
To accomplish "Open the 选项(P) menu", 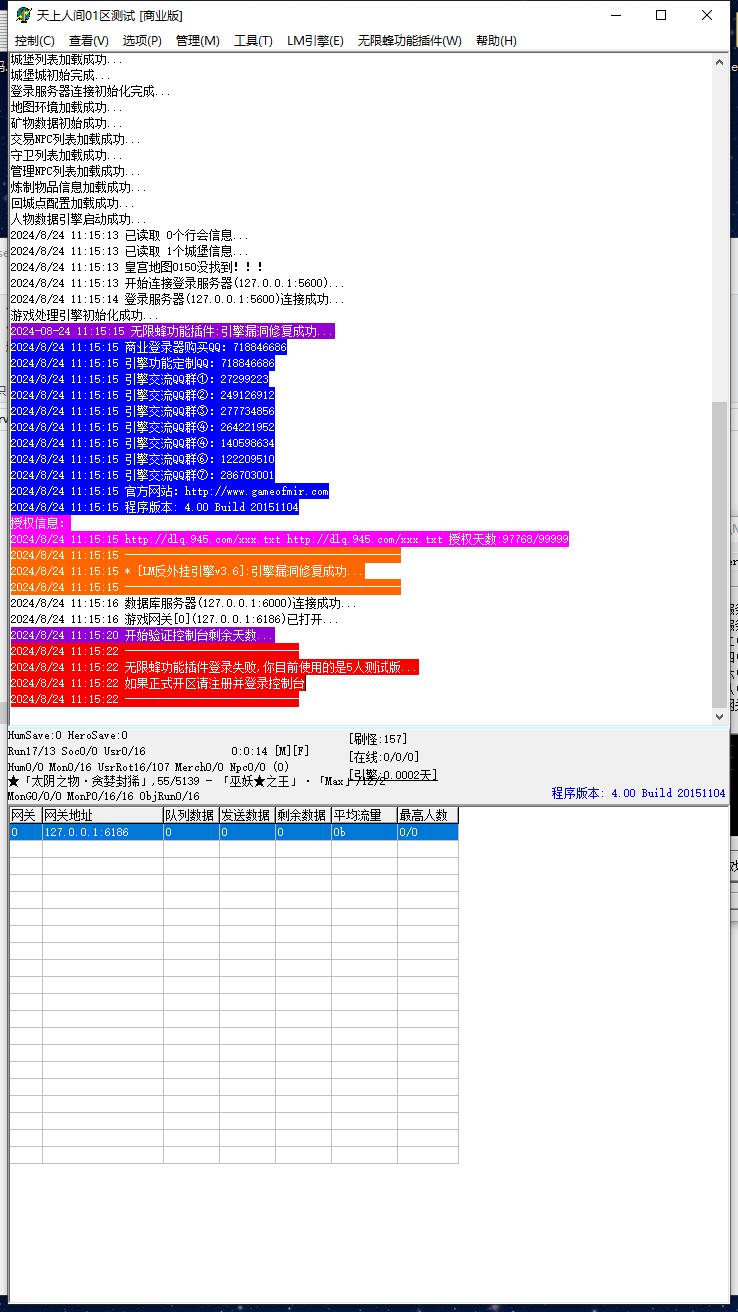I will pos(142,41).
